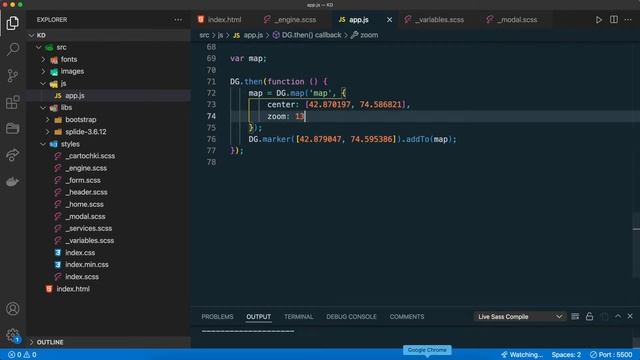The height and width of the screenshot is (360, 640).
Task: Open the Explorer view in activity bar
Action: [x=13, y=23]
